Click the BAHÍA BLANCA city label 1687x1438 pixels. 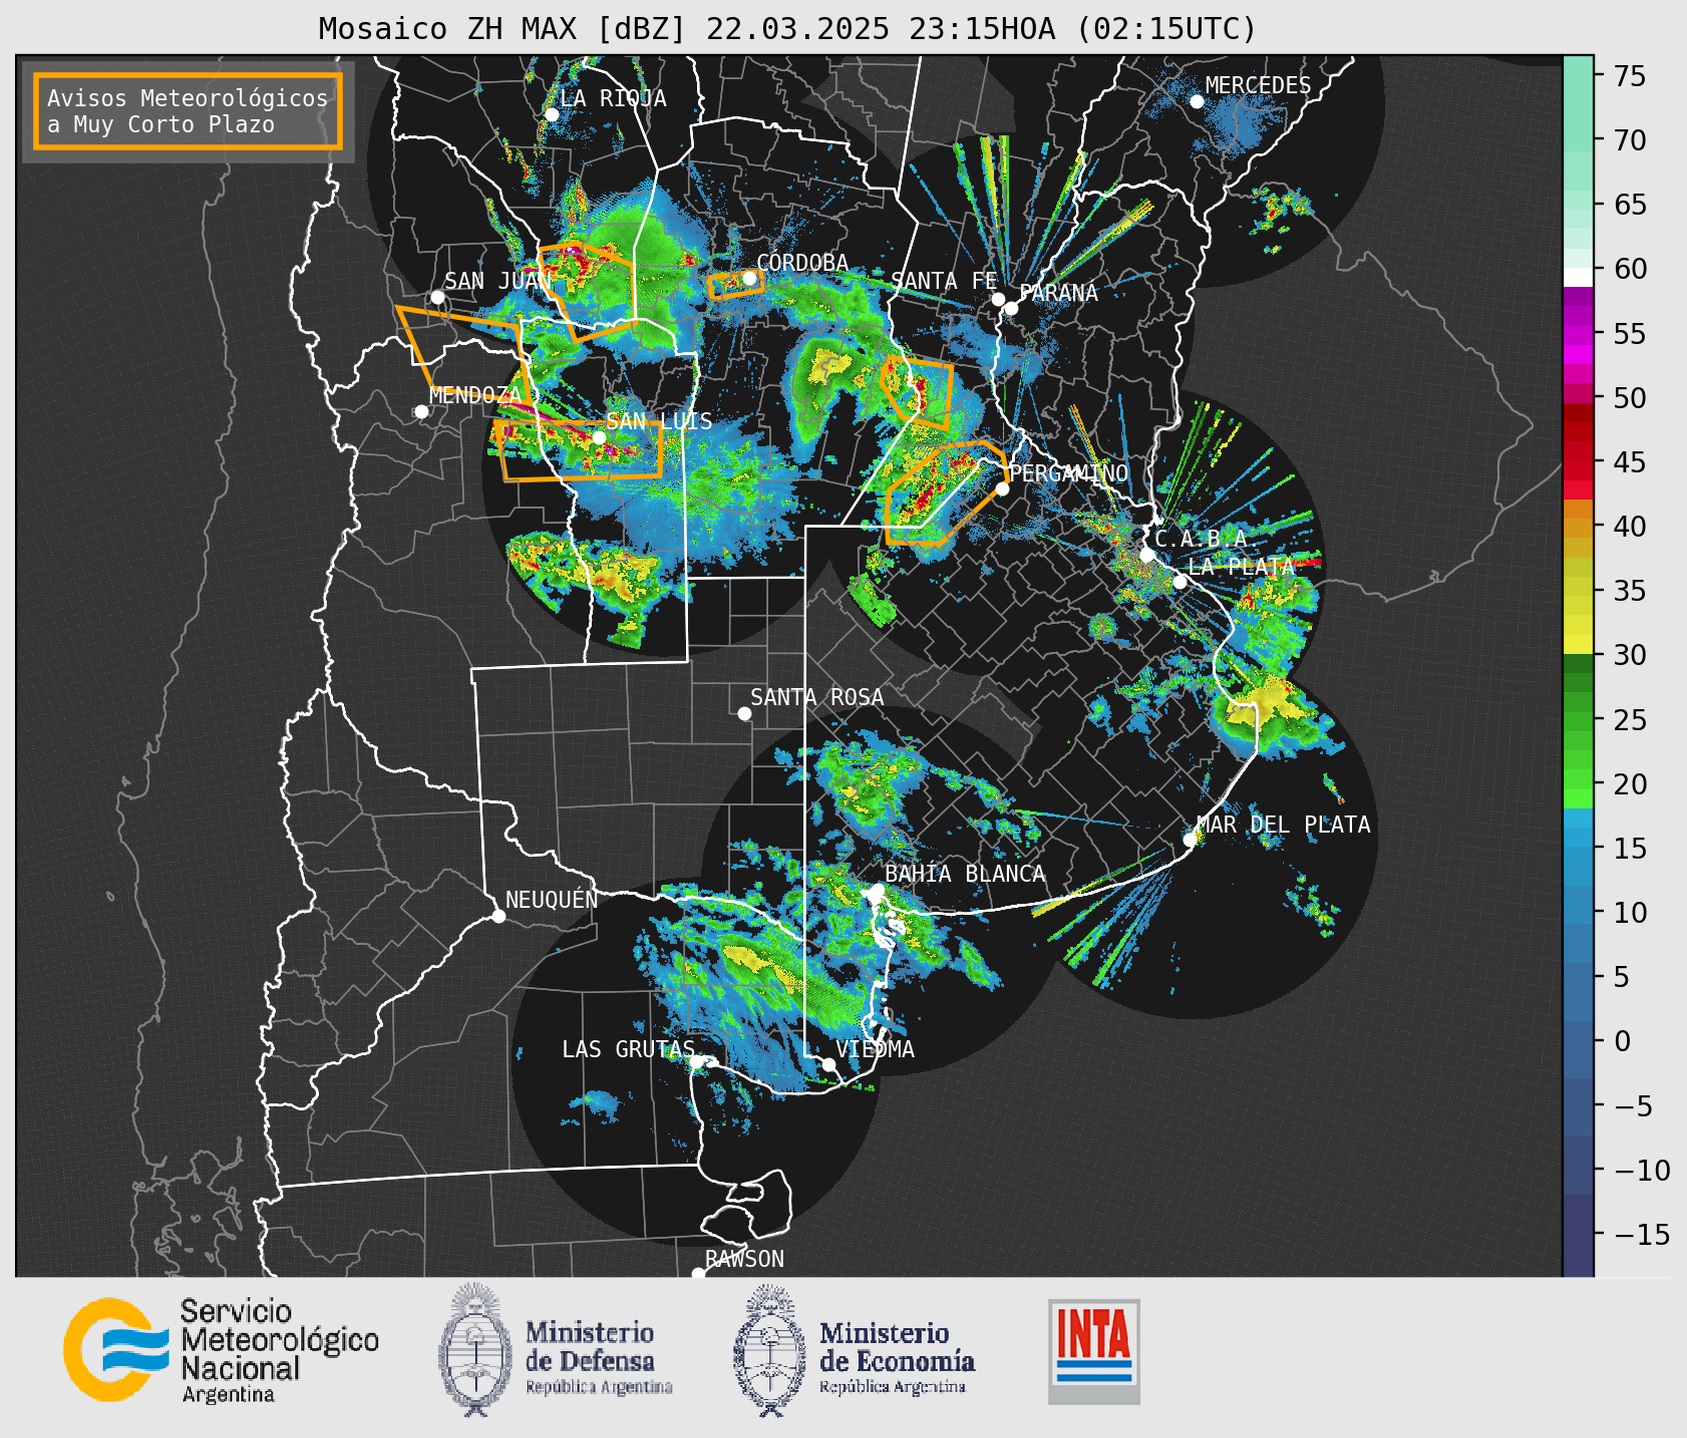(965, 874)
